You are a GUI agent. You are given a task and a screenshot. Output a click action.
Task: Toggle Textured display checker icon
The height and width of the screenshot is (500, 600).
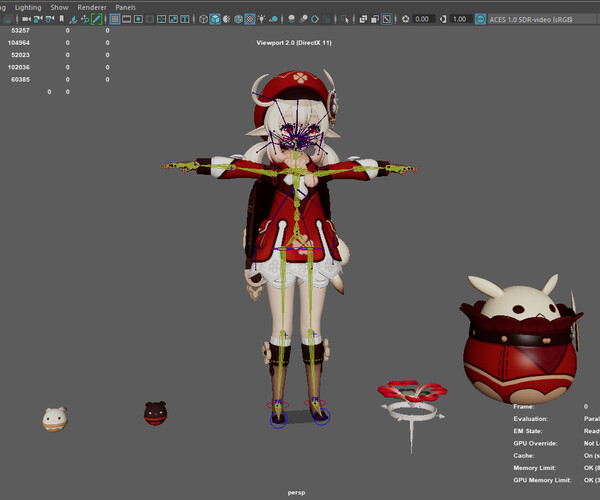pyautogui.click(x=250, y=19)
